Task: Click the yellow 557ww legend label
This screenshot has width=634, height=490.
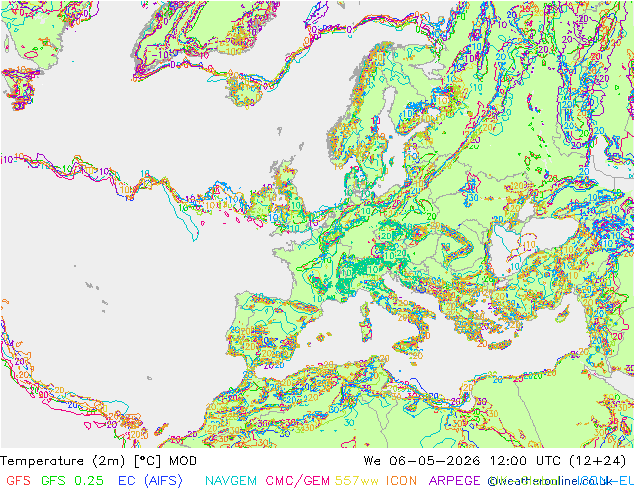Action: click(x=357, y=480)
